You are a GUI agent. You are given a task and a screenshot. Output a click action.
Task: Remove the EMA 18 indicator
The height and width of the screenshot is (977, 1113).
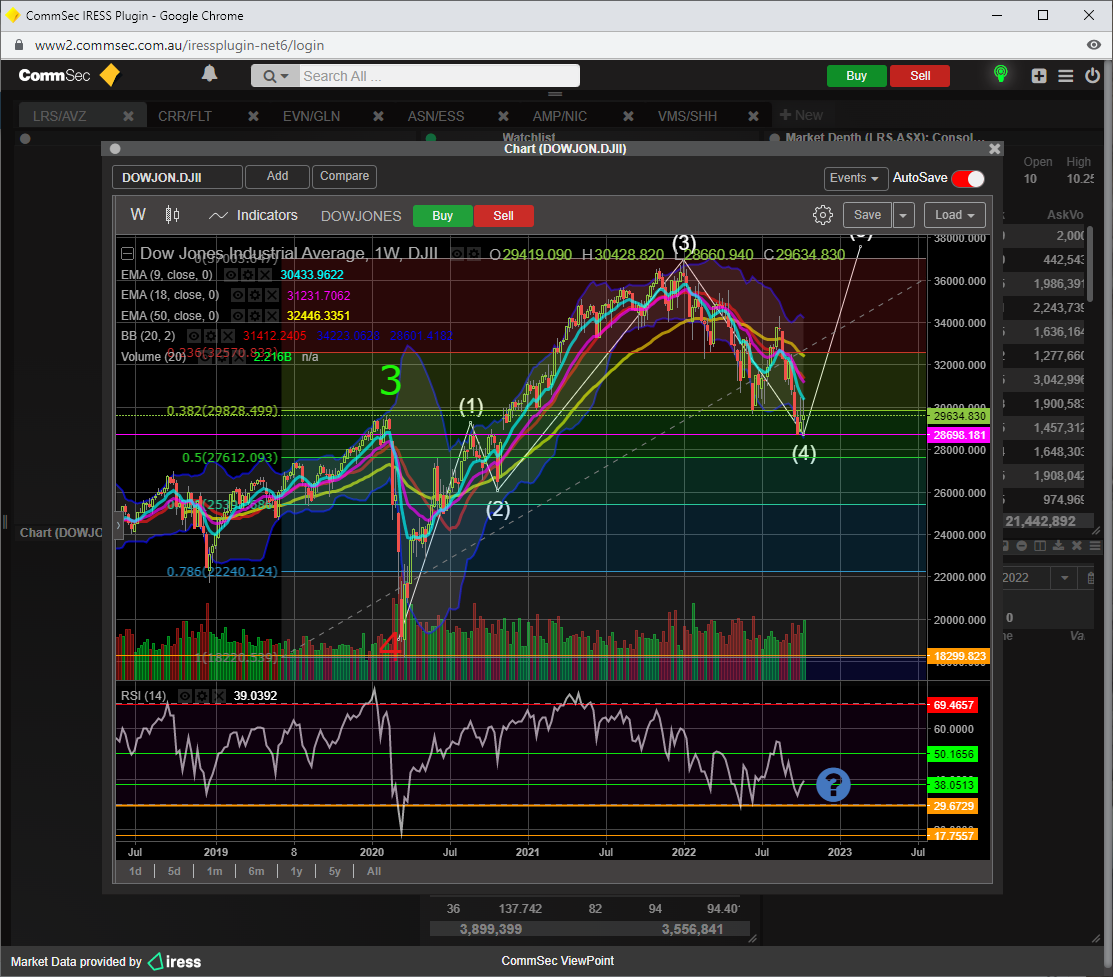pyautogui.click(x=271, y=295)
